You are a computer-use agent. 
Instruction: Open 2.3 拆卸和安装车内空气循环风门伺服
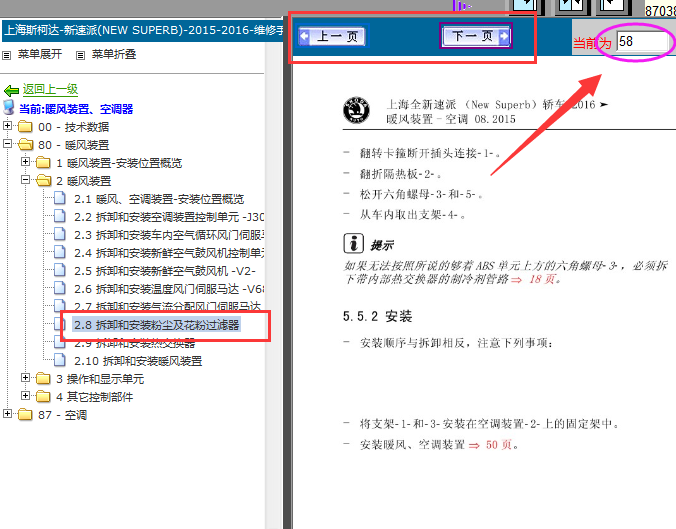click(x=169, y=235)
